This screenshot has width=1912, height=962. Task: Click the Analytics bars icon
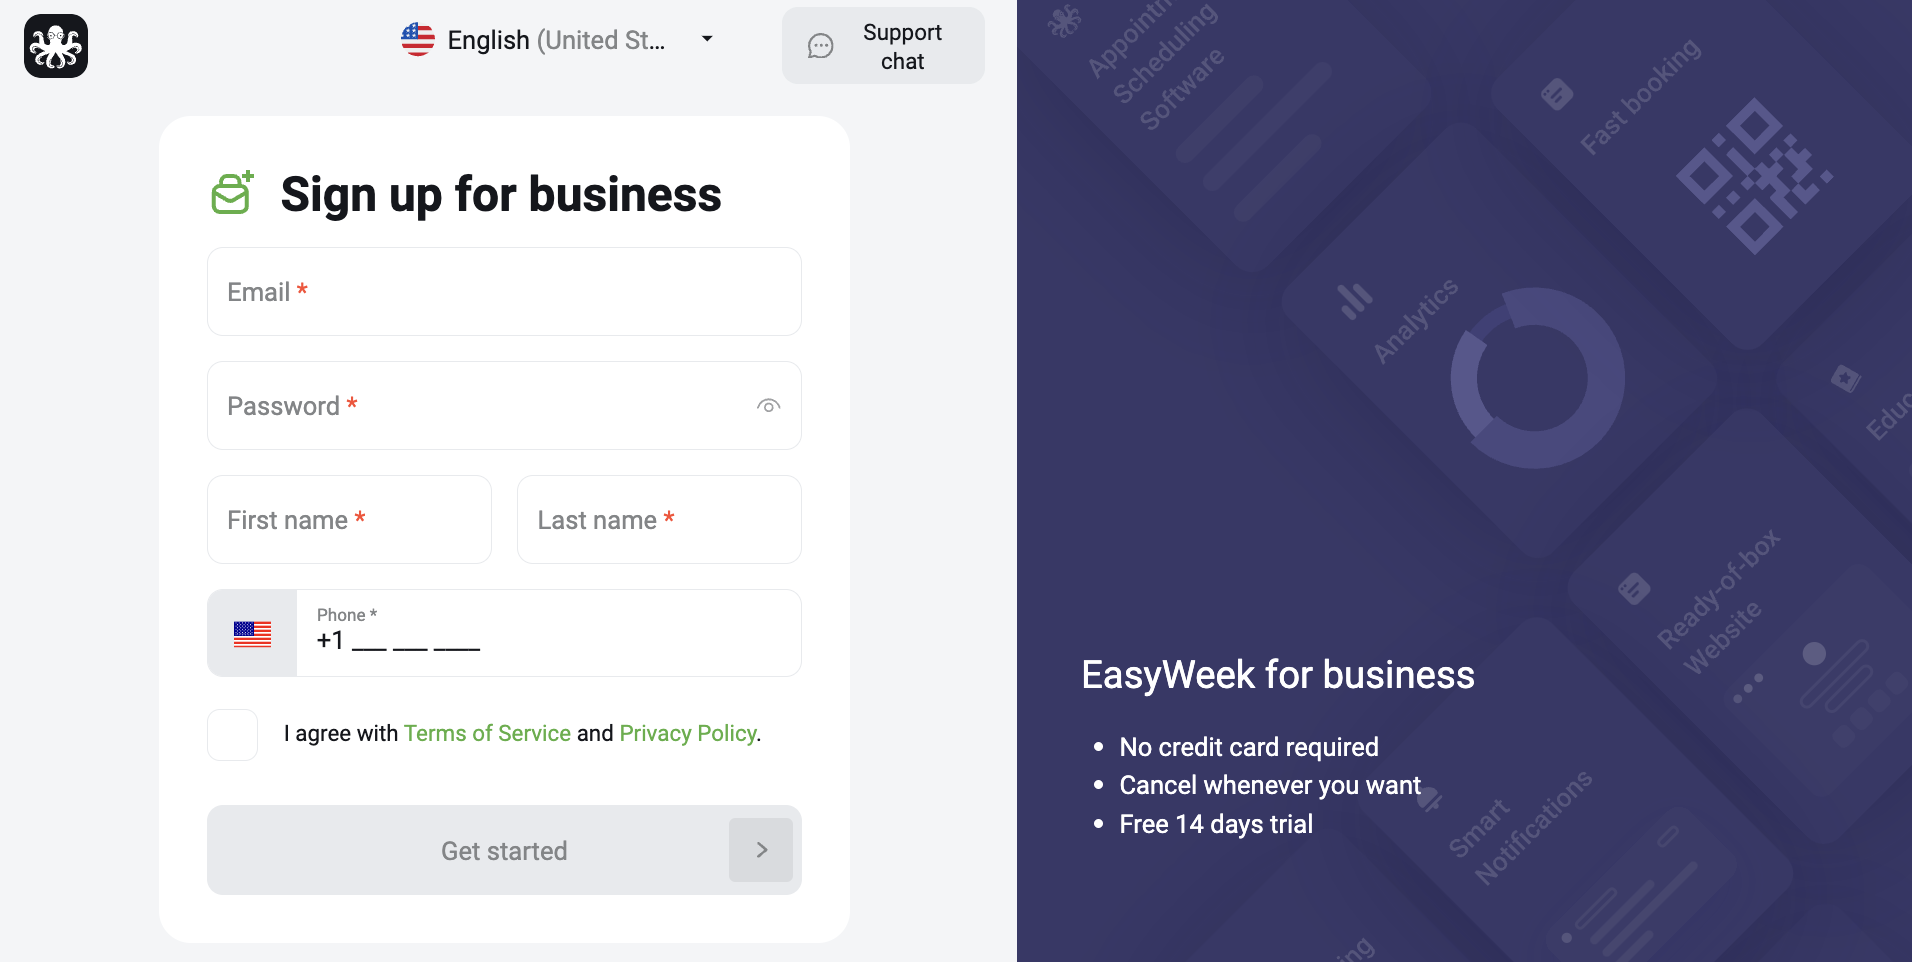[x=1355, y=301]
